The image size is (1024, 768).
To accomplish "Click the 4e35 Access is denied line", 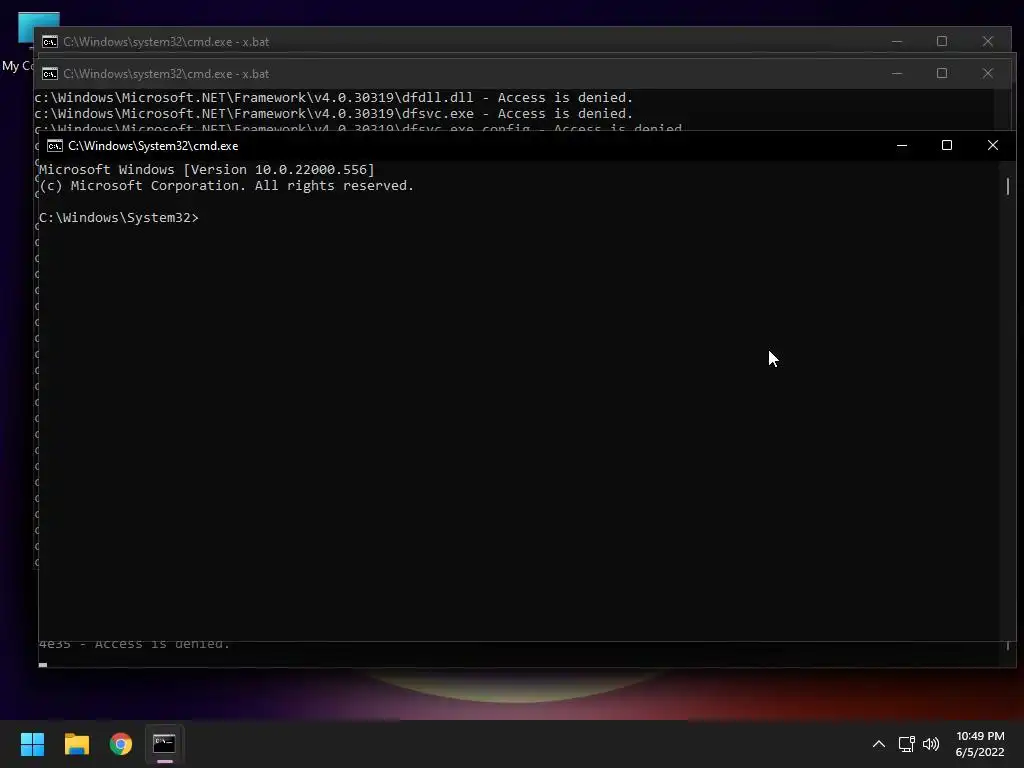I will 135,645.
